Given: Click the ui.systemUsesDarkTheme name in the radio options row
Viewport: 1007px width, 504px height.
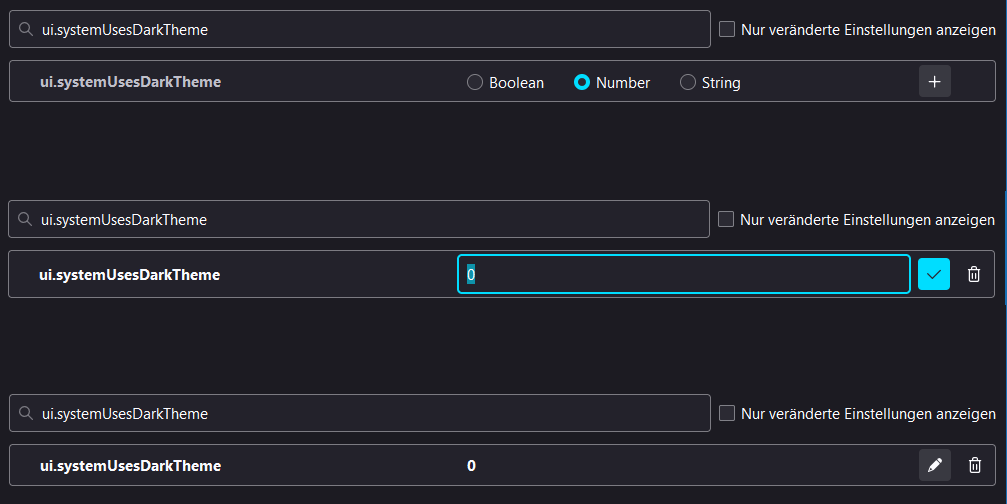Looking at the screenshot, I should (x=130, y=82).
